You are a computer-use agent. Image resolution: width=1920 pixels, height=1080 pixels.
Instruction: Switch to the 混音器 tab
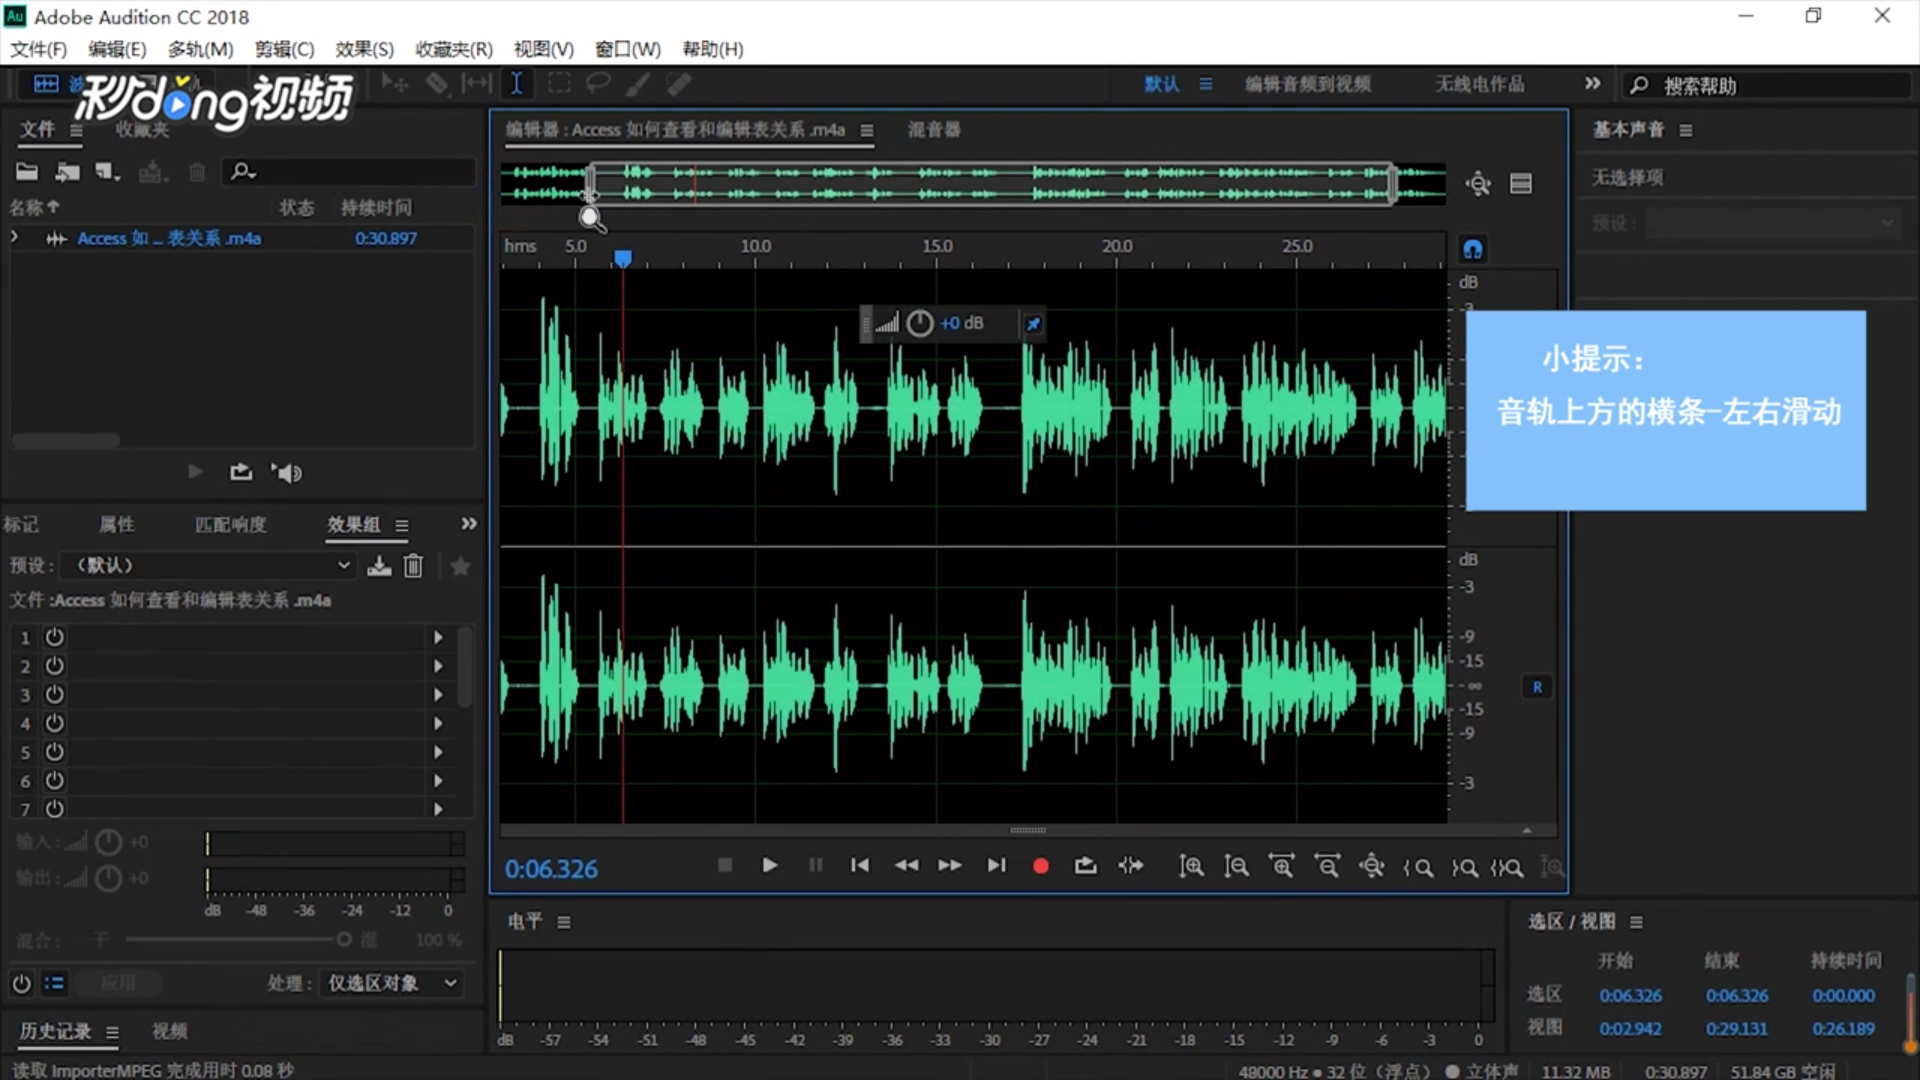(x=934, y=130)
